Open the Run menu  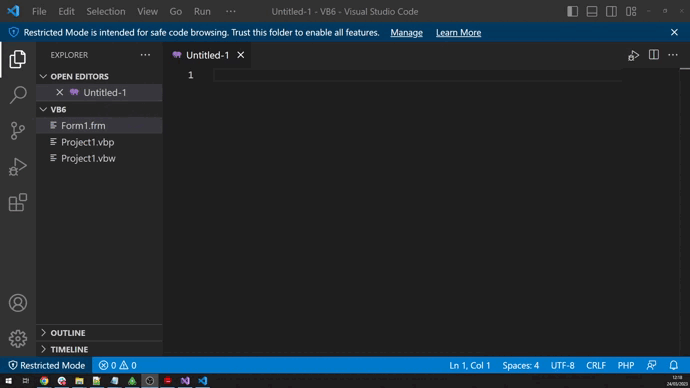click(x=202, y=11)
